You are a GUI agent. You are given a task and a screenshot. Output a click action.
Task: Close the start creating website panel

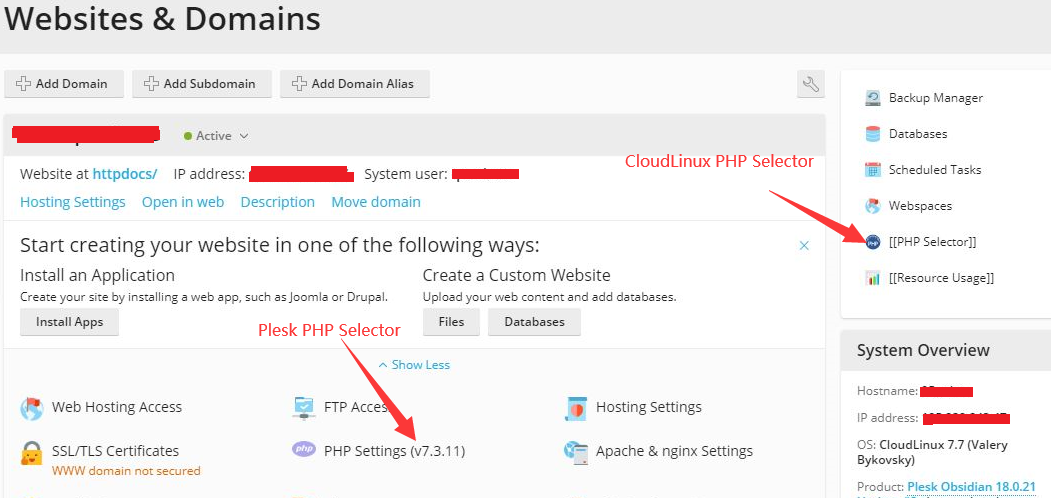click(804, 245)
